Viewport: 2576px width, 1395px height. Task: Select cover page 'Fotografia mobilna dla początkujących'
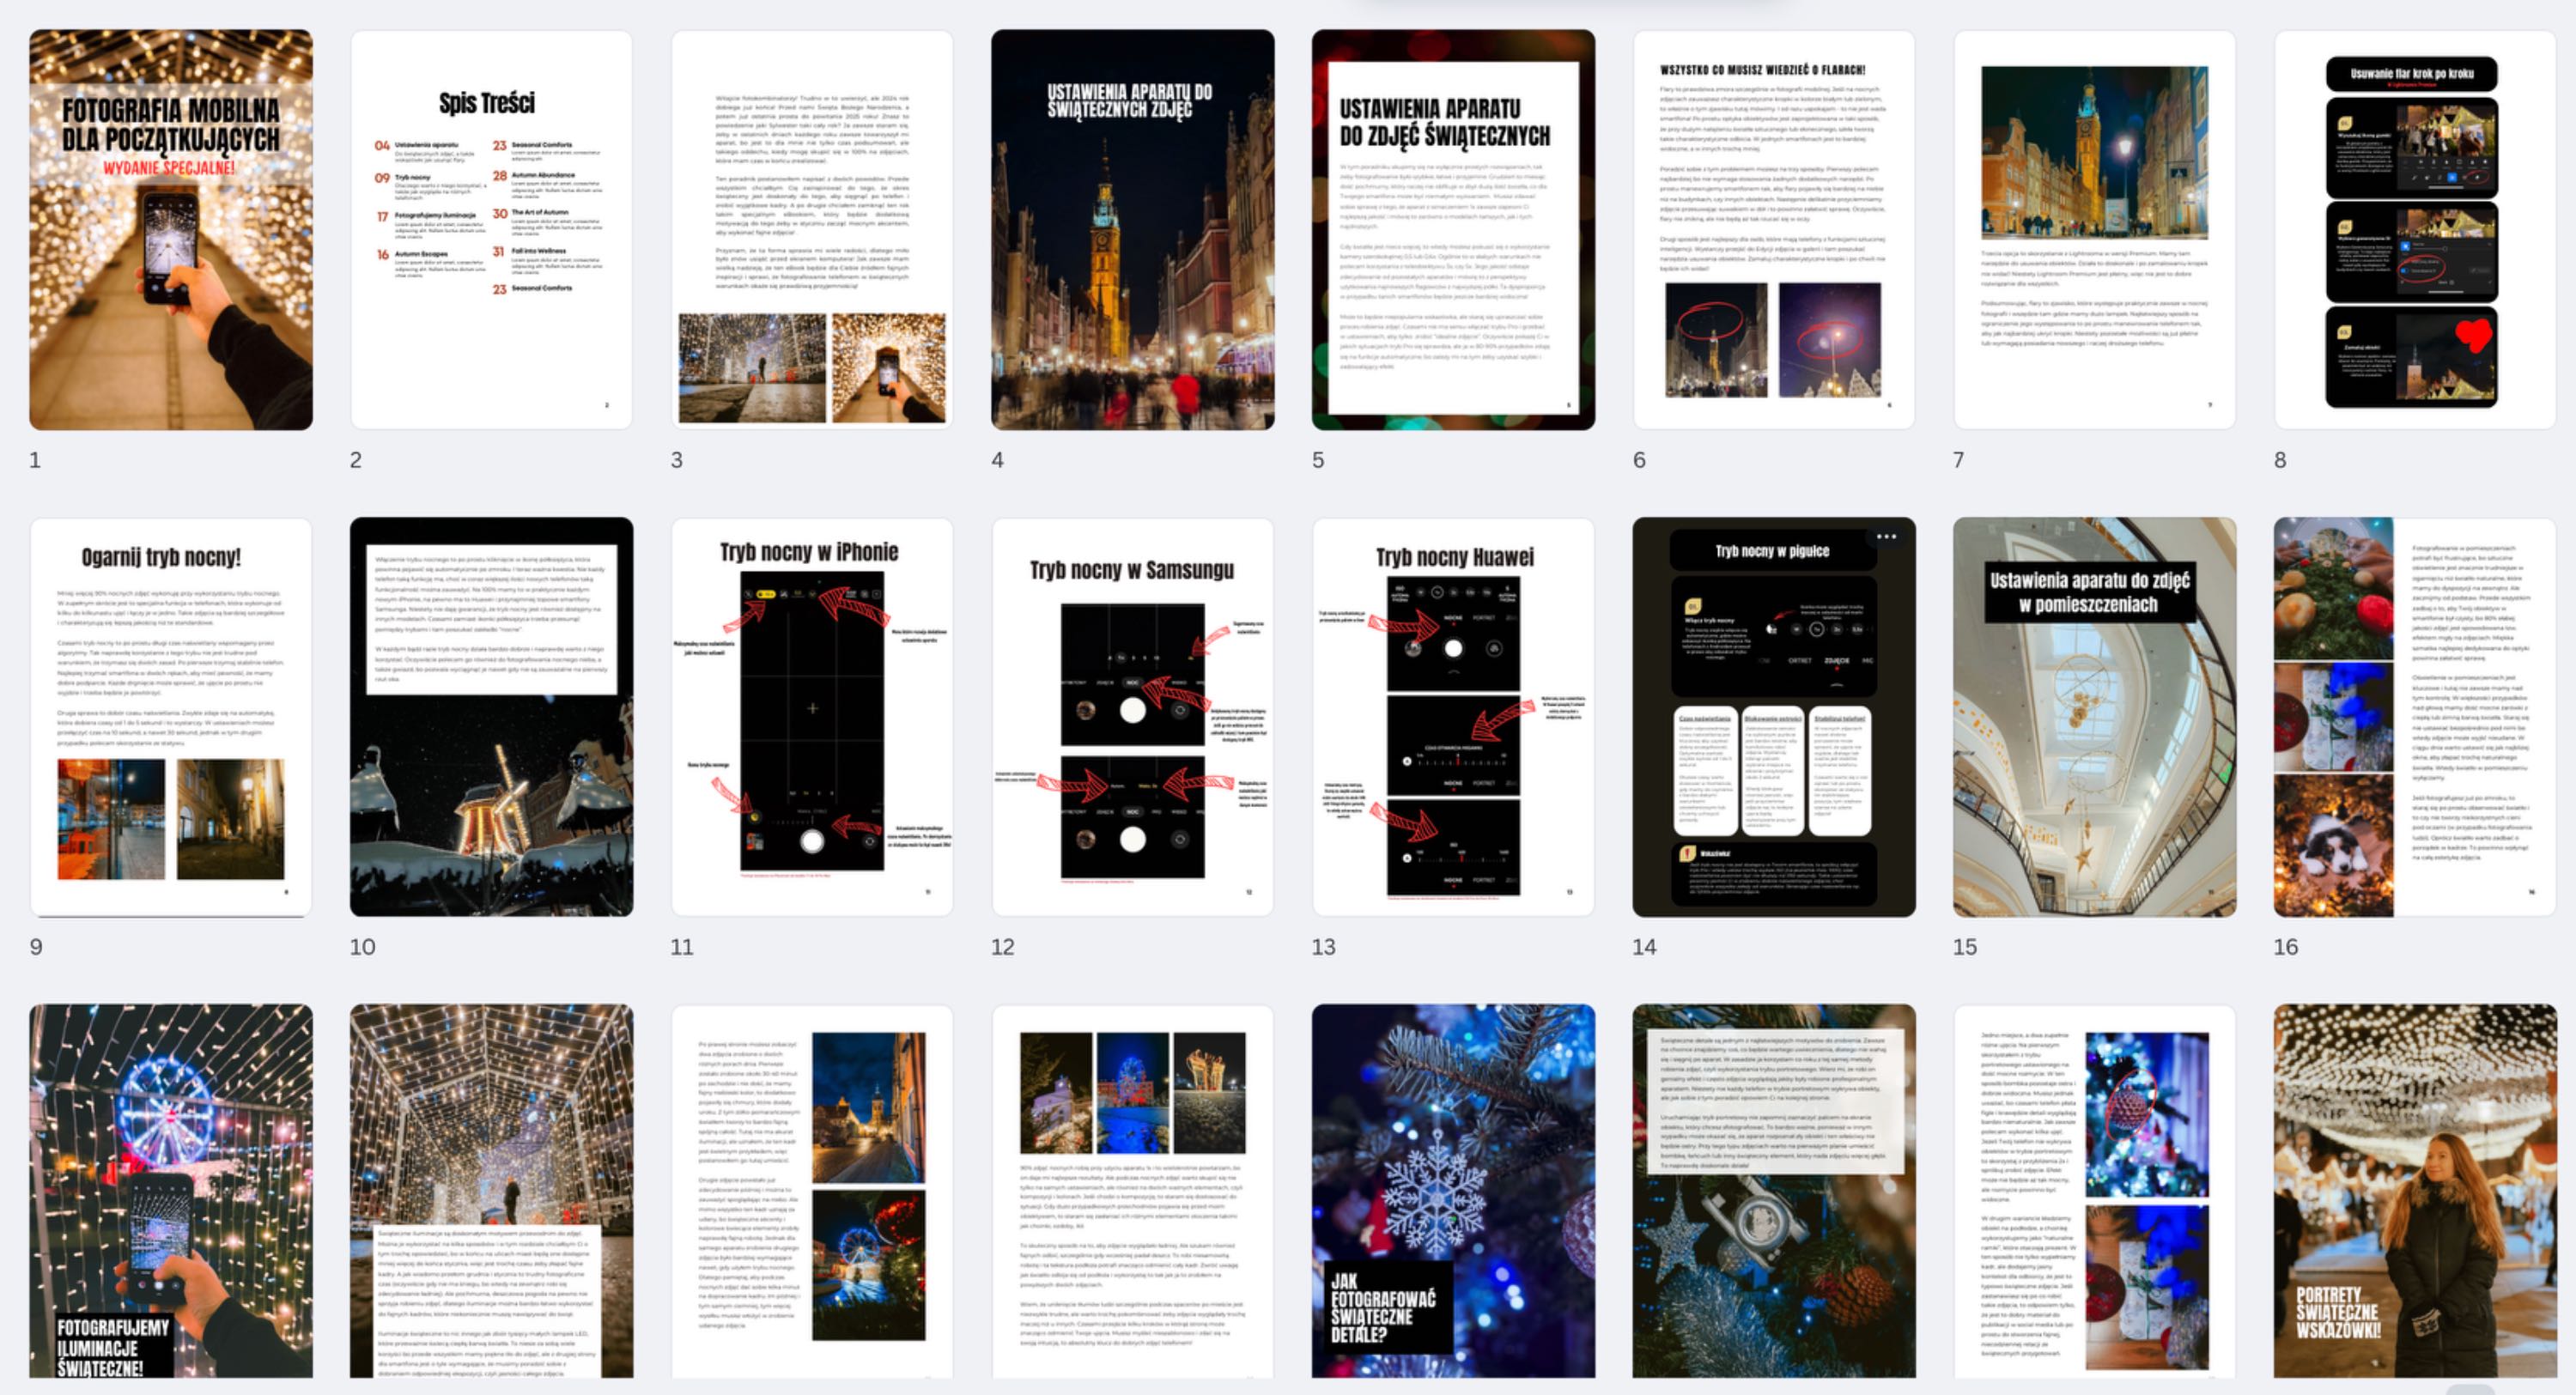pos(171,230)
